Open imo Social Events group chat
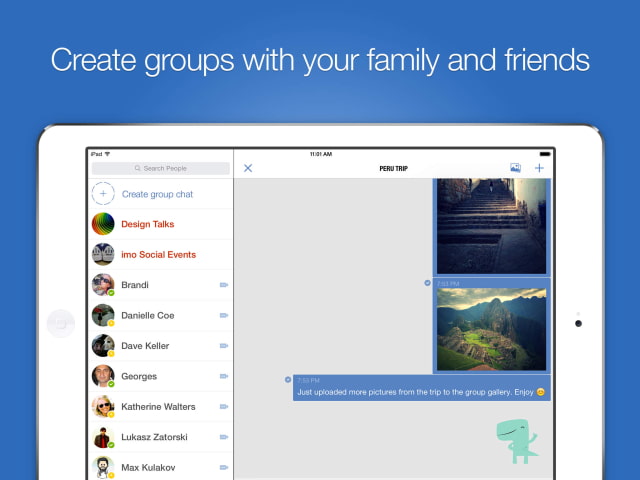 pos(158,255)
